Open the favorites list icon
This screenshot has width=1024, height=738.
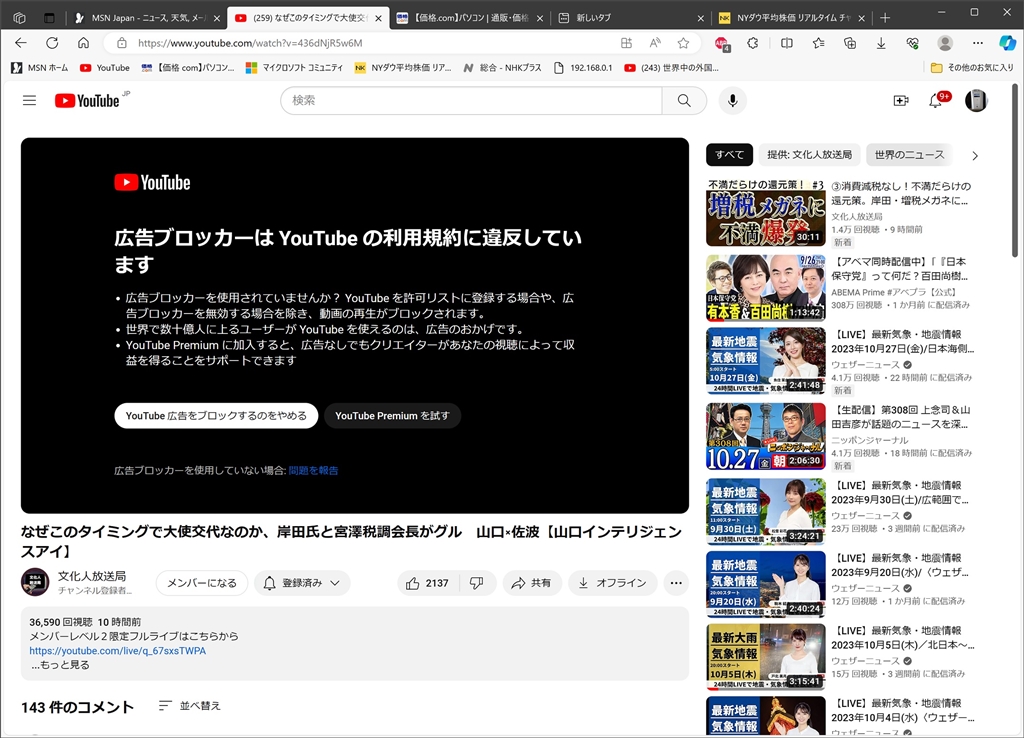point(818,43)
